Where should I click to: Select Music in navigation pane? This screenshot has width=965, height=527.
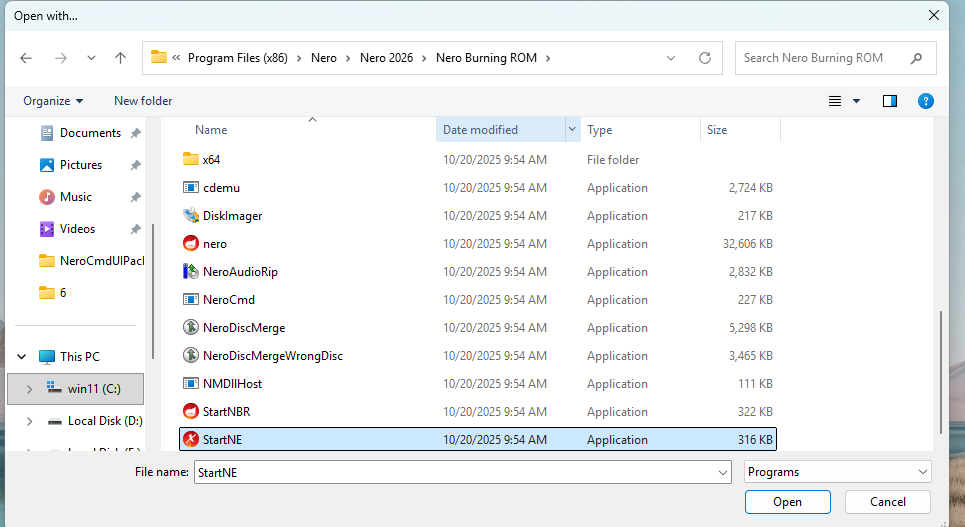coord(76,197)
